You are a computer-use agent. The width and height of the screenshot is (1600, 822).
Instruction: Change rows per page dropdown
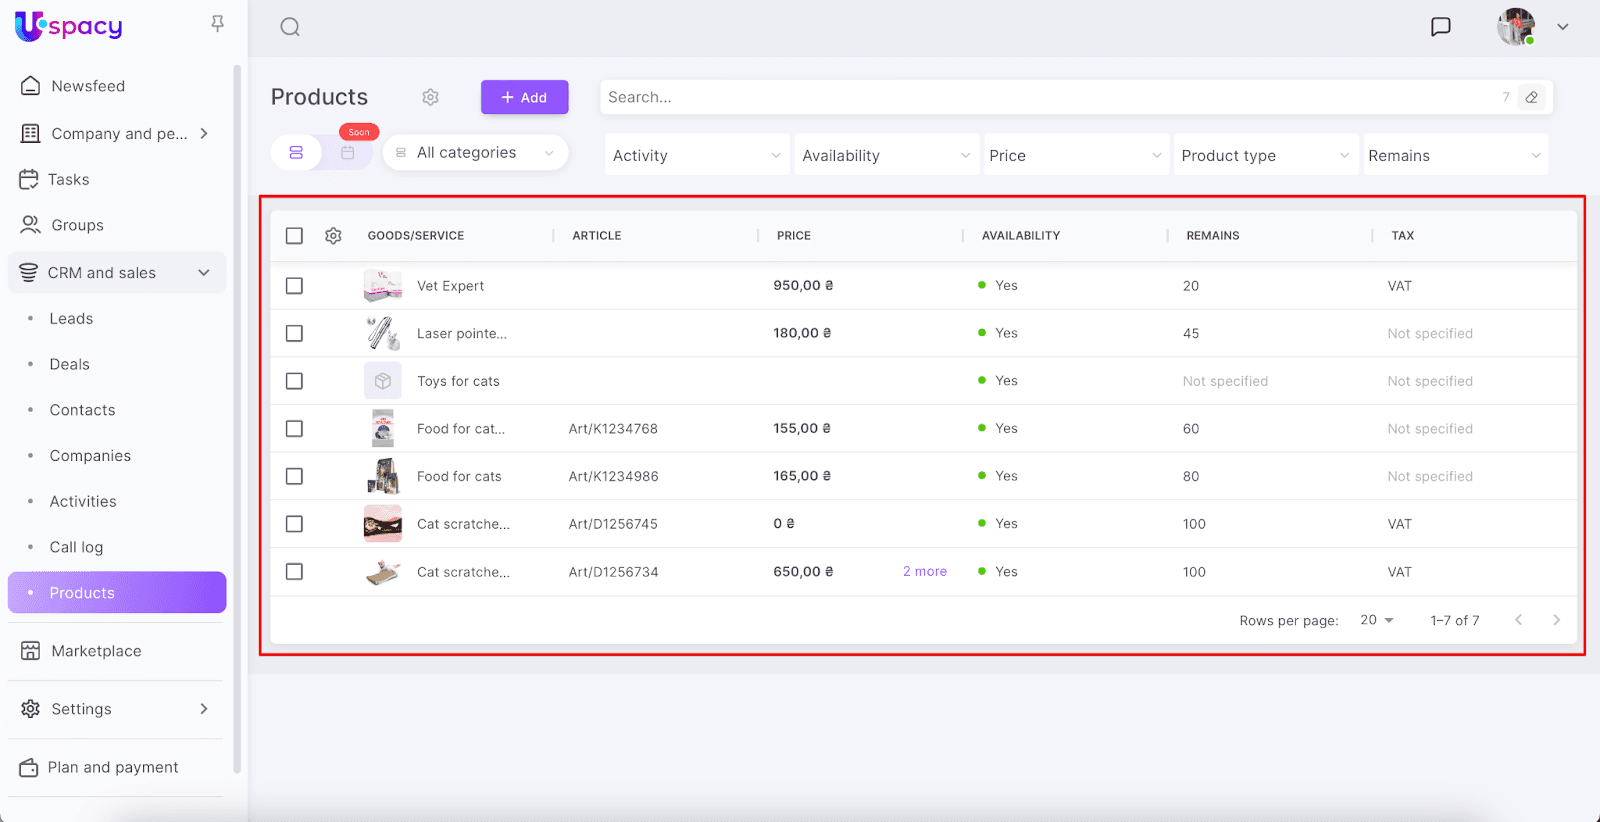(1376, 620)
